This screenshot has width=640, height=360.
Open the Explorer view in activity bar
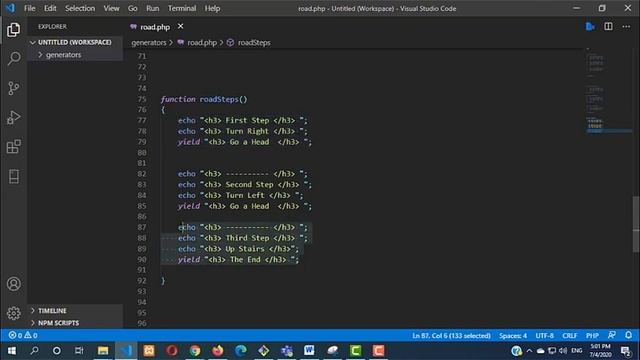[13, 30]
